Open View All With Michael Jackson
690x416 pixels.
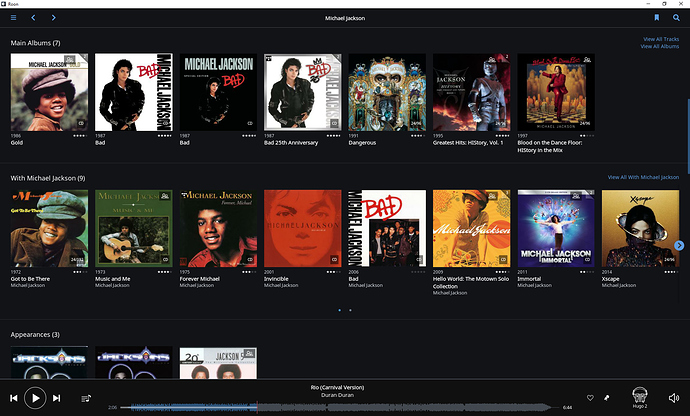643,177
